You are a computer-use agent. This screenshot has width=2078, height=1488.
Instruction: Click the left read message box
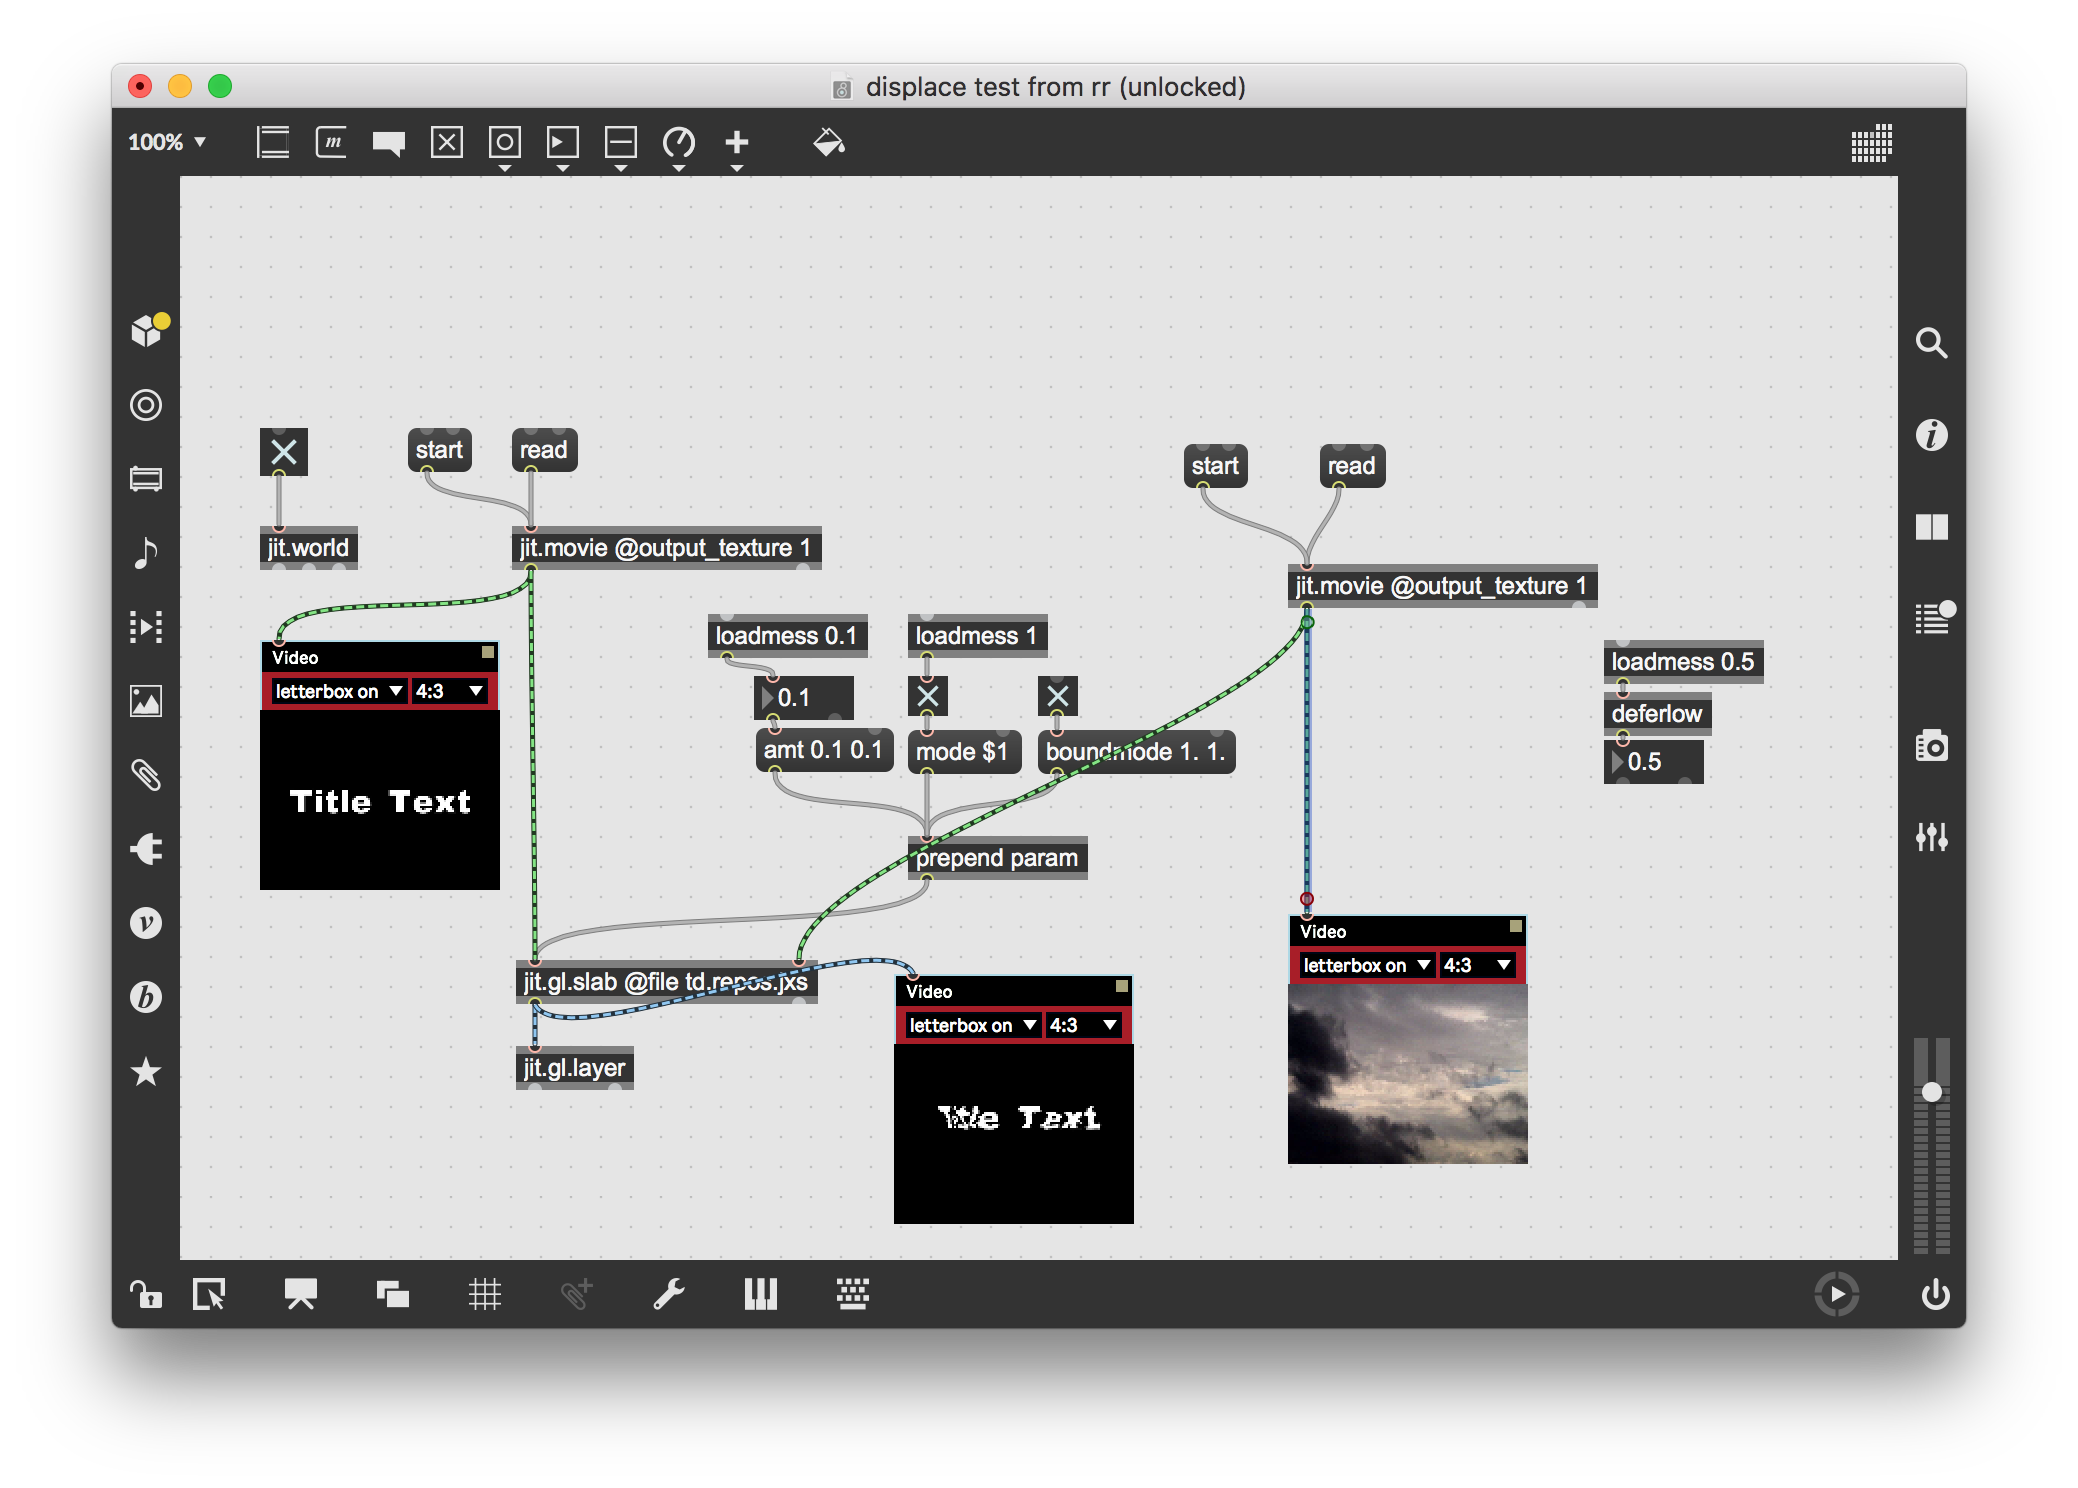tap(543, 450)
